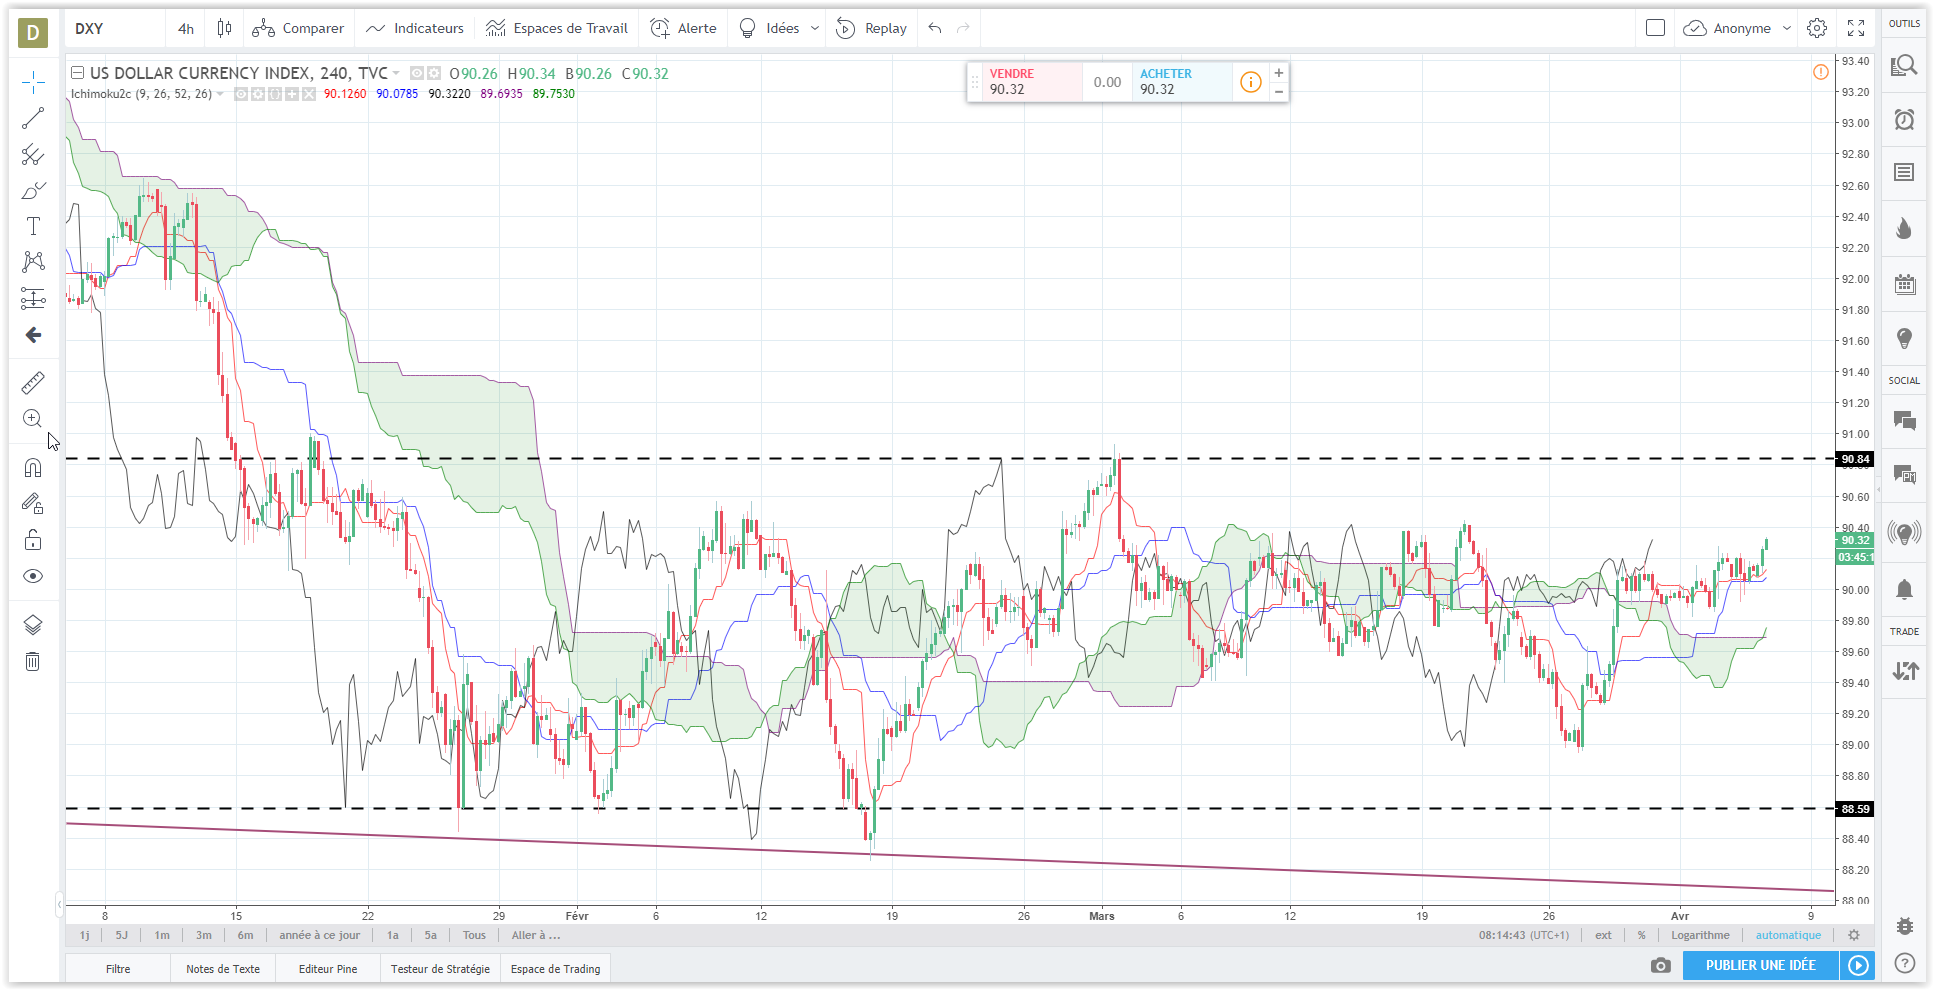Screen dimensions: 1934x990
Task: Click the trash icon to remove drawings
Action: [x=33, y=661]
